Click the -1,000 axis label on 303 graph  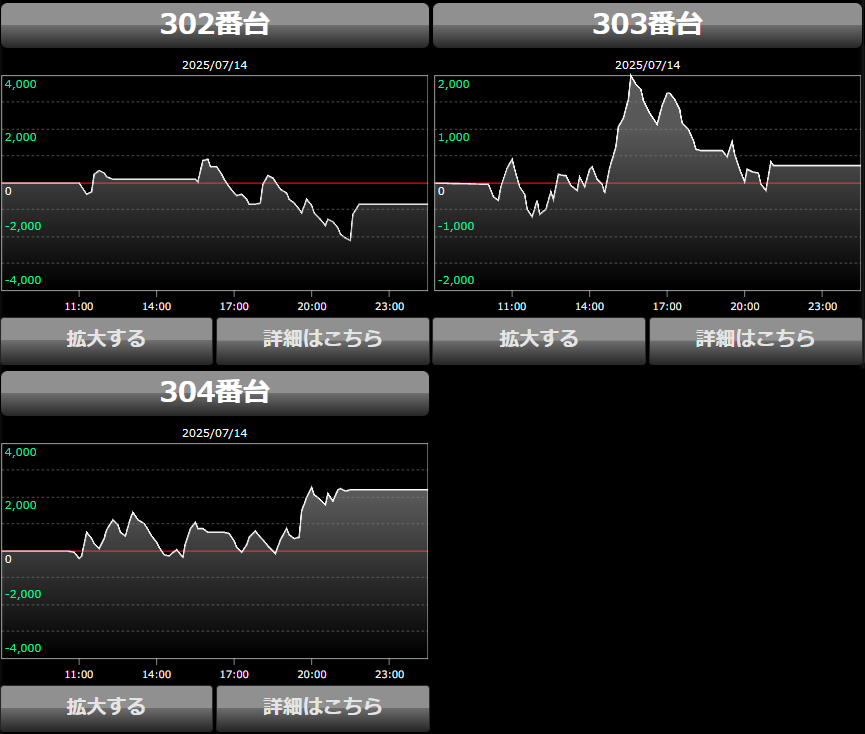456,226
